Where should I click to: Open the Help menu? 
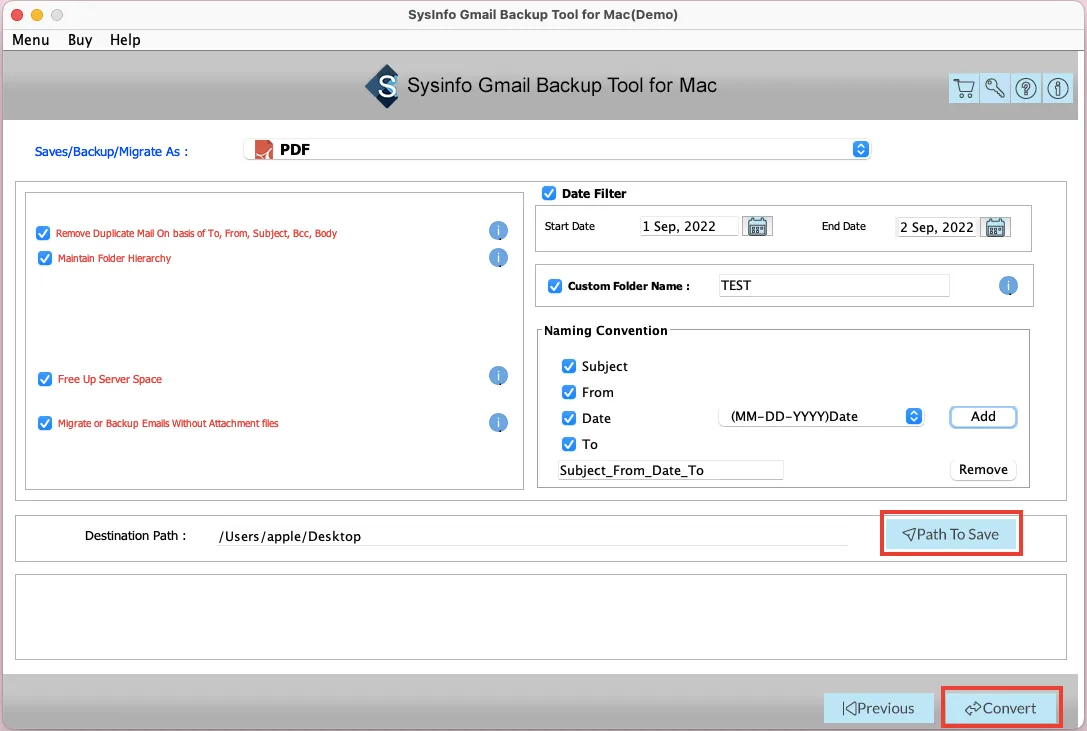coord(125,40)
